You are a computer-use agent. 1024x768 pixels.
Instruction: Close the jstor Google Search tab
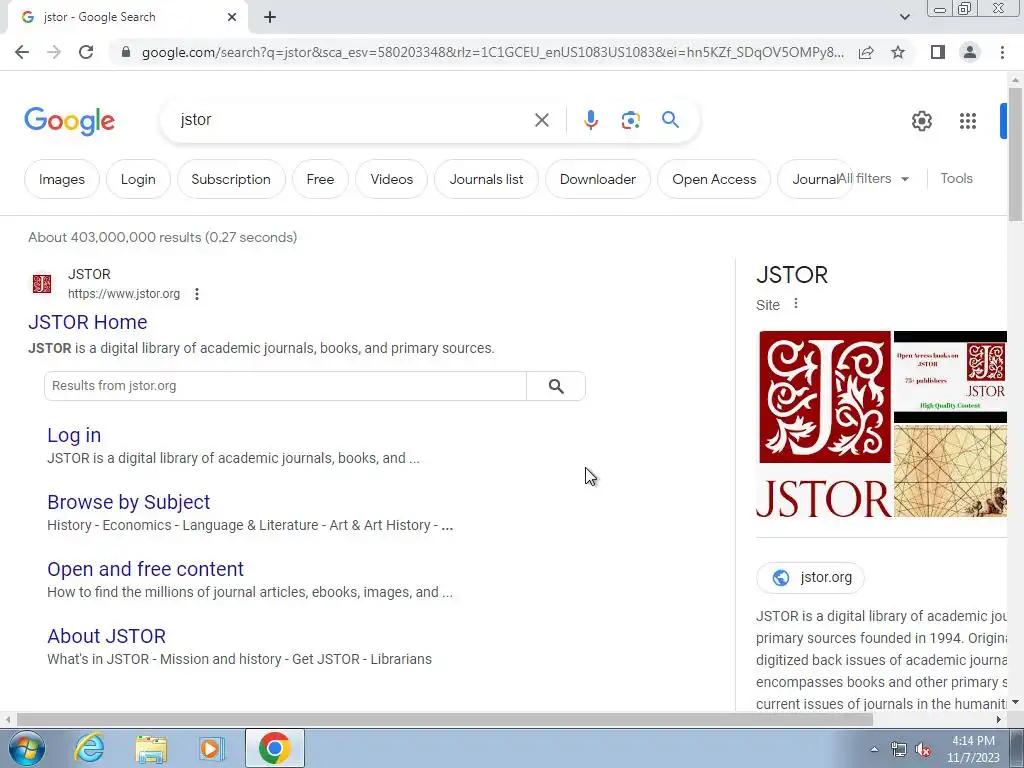[x=232, y=17]
